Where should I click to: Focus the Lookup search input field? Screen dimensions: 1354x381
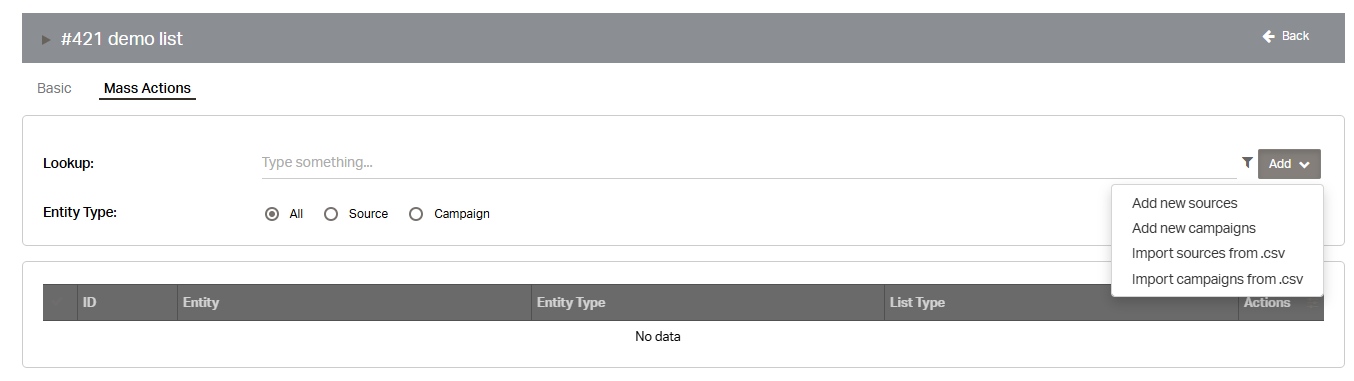coord(748,162)
